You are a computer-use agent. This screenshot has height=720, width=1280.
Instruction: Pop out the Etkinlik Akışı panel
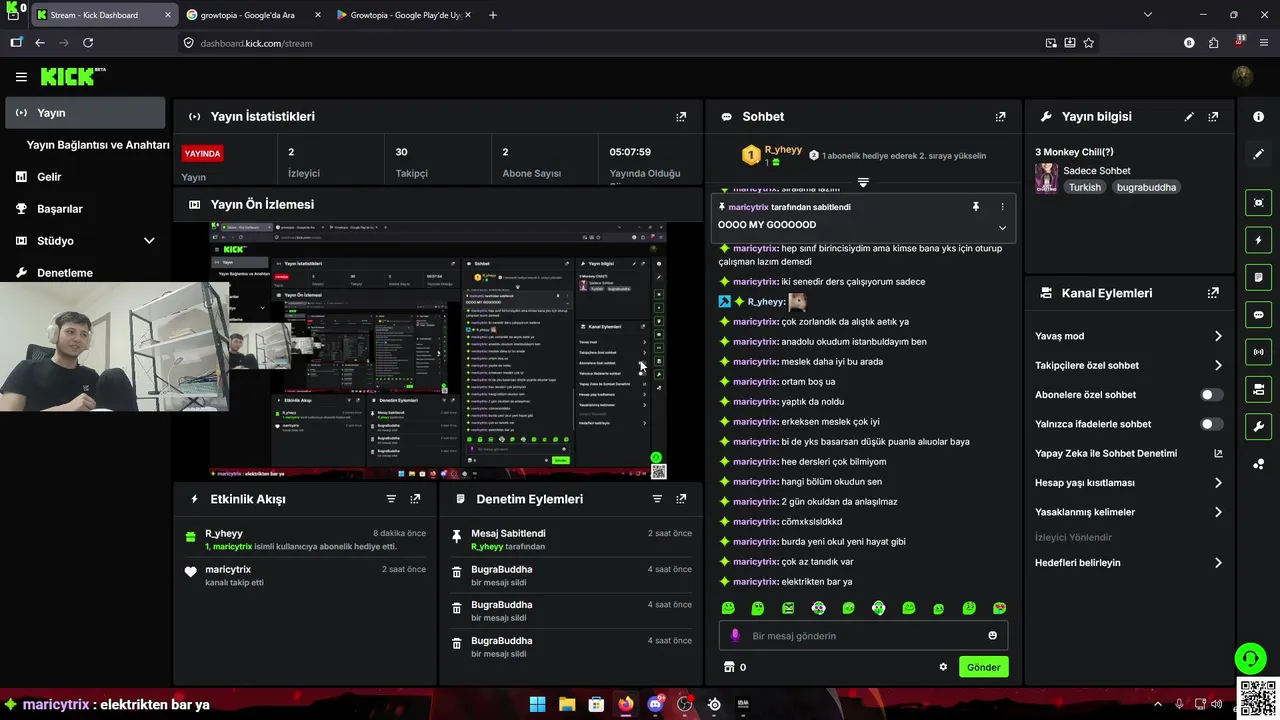(x=415, y=498)
